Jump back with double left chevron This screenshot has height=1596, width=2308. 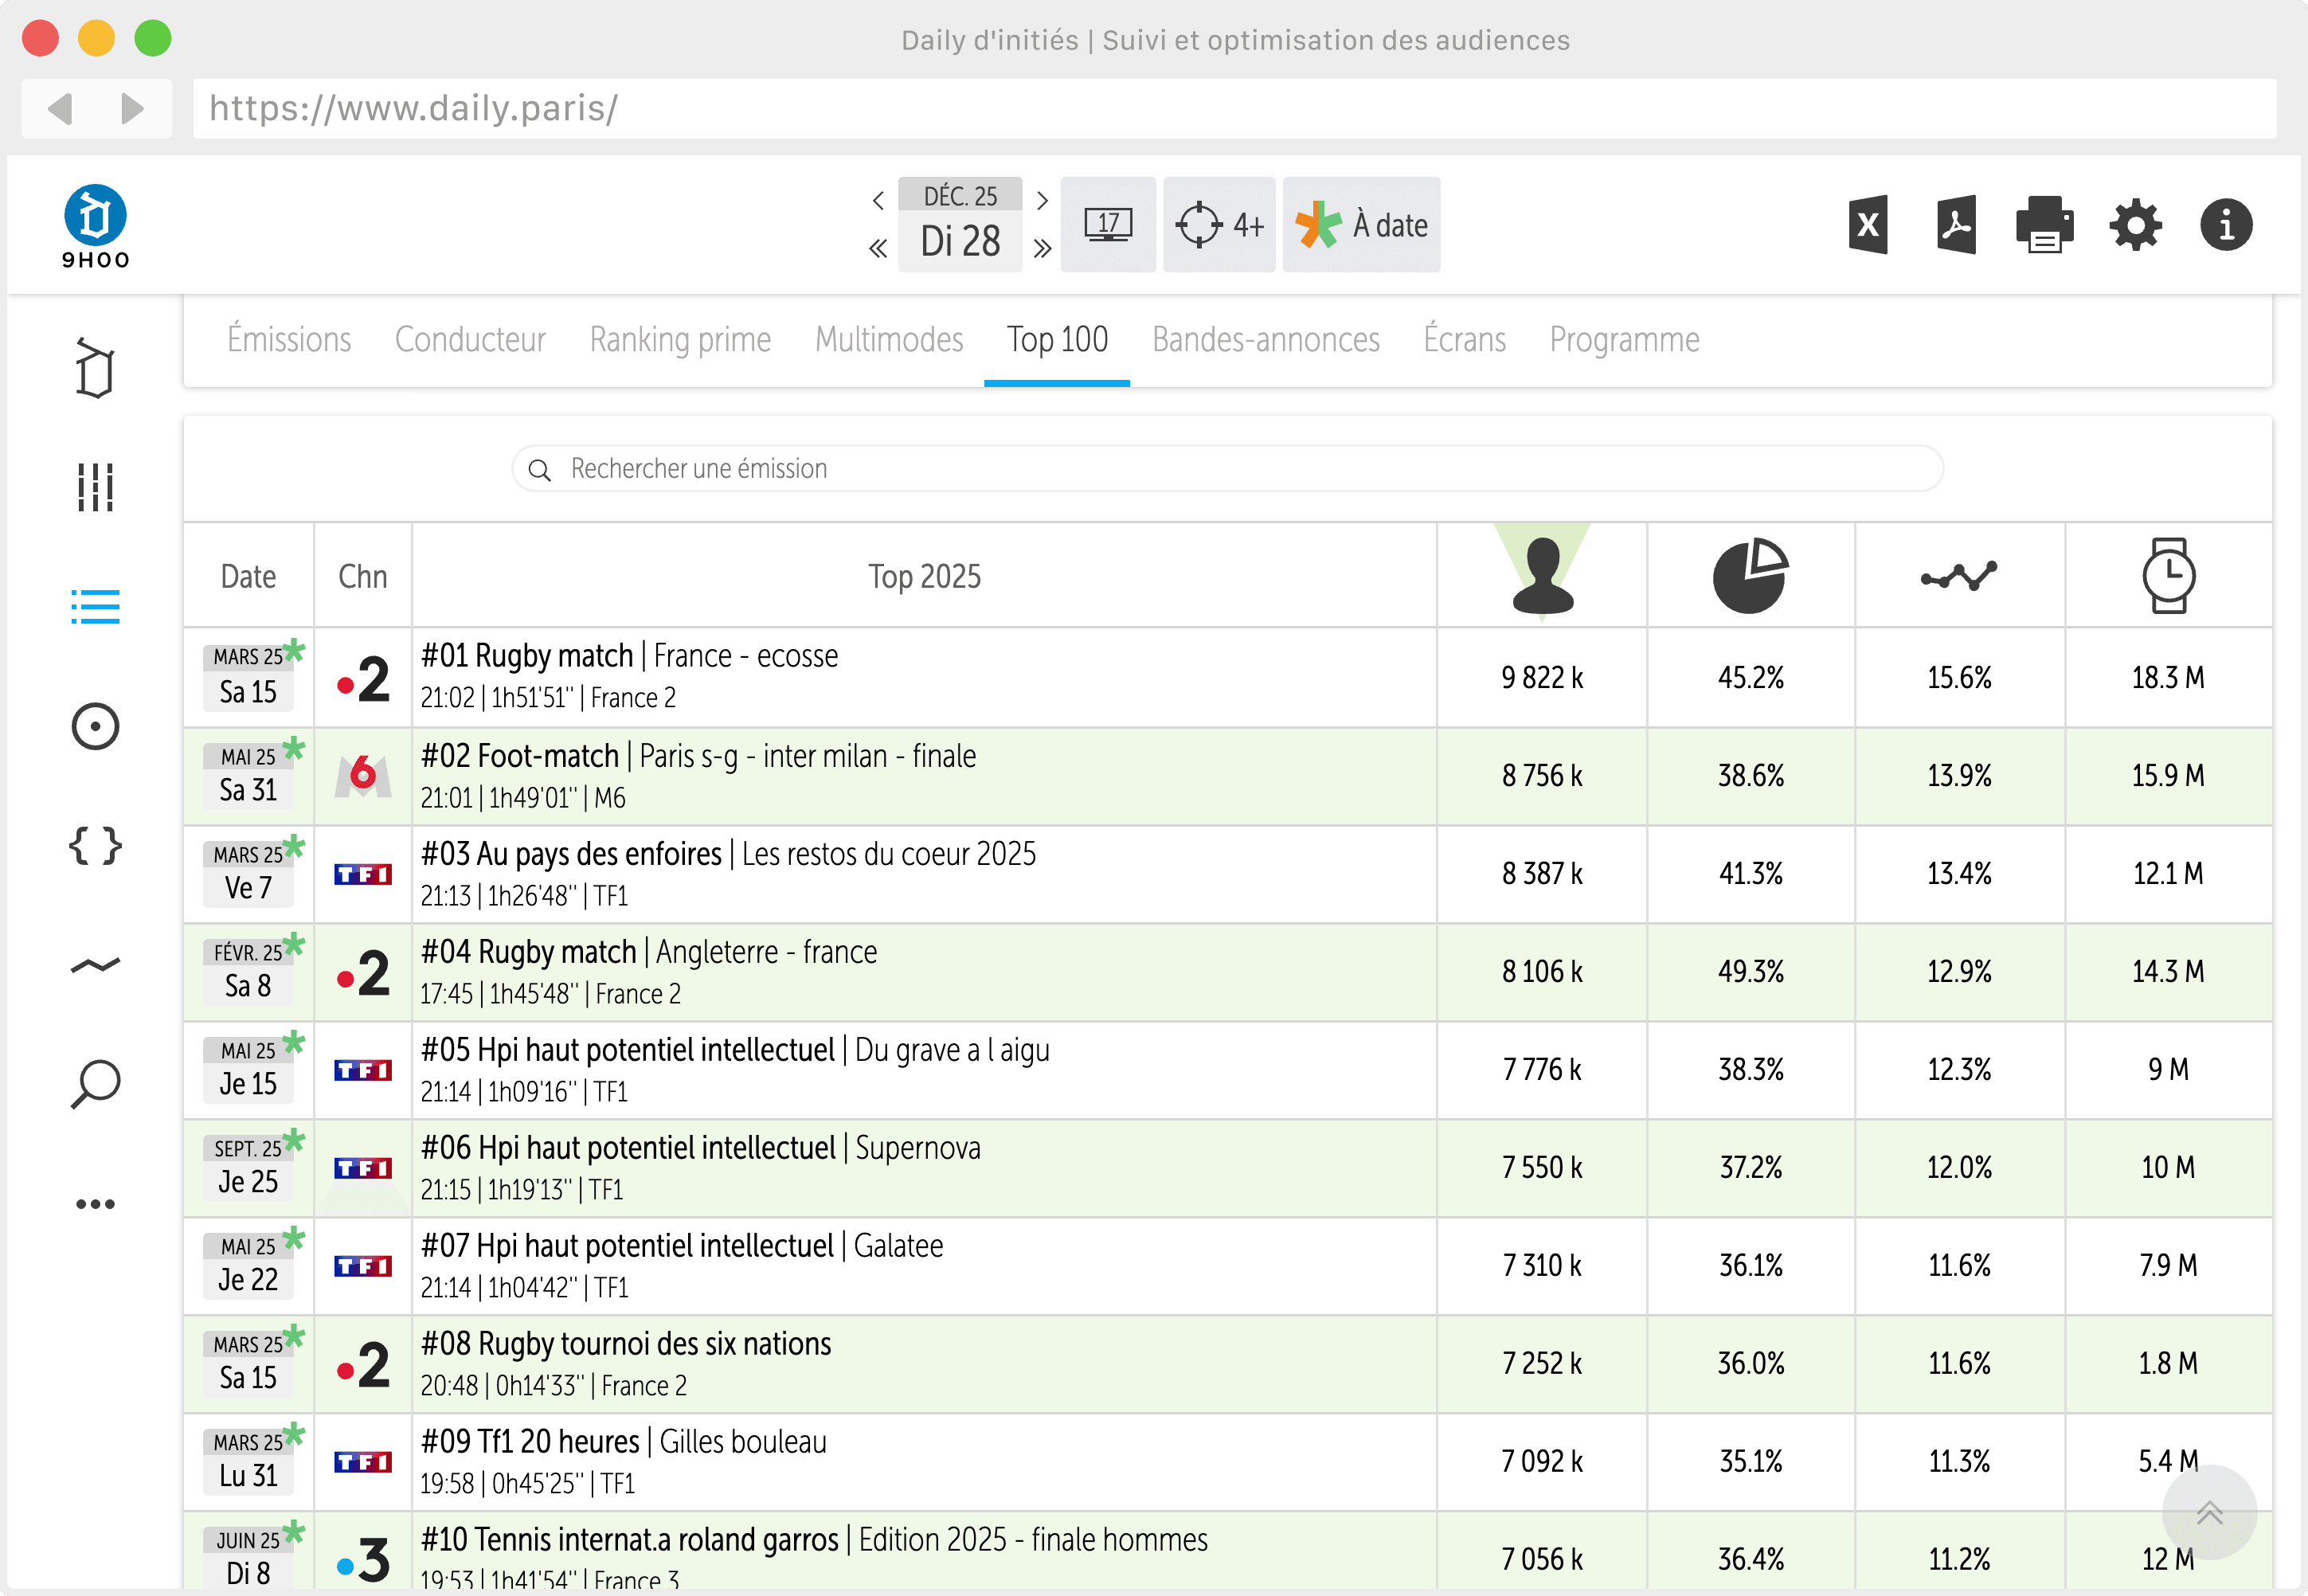tap(878, 248)
